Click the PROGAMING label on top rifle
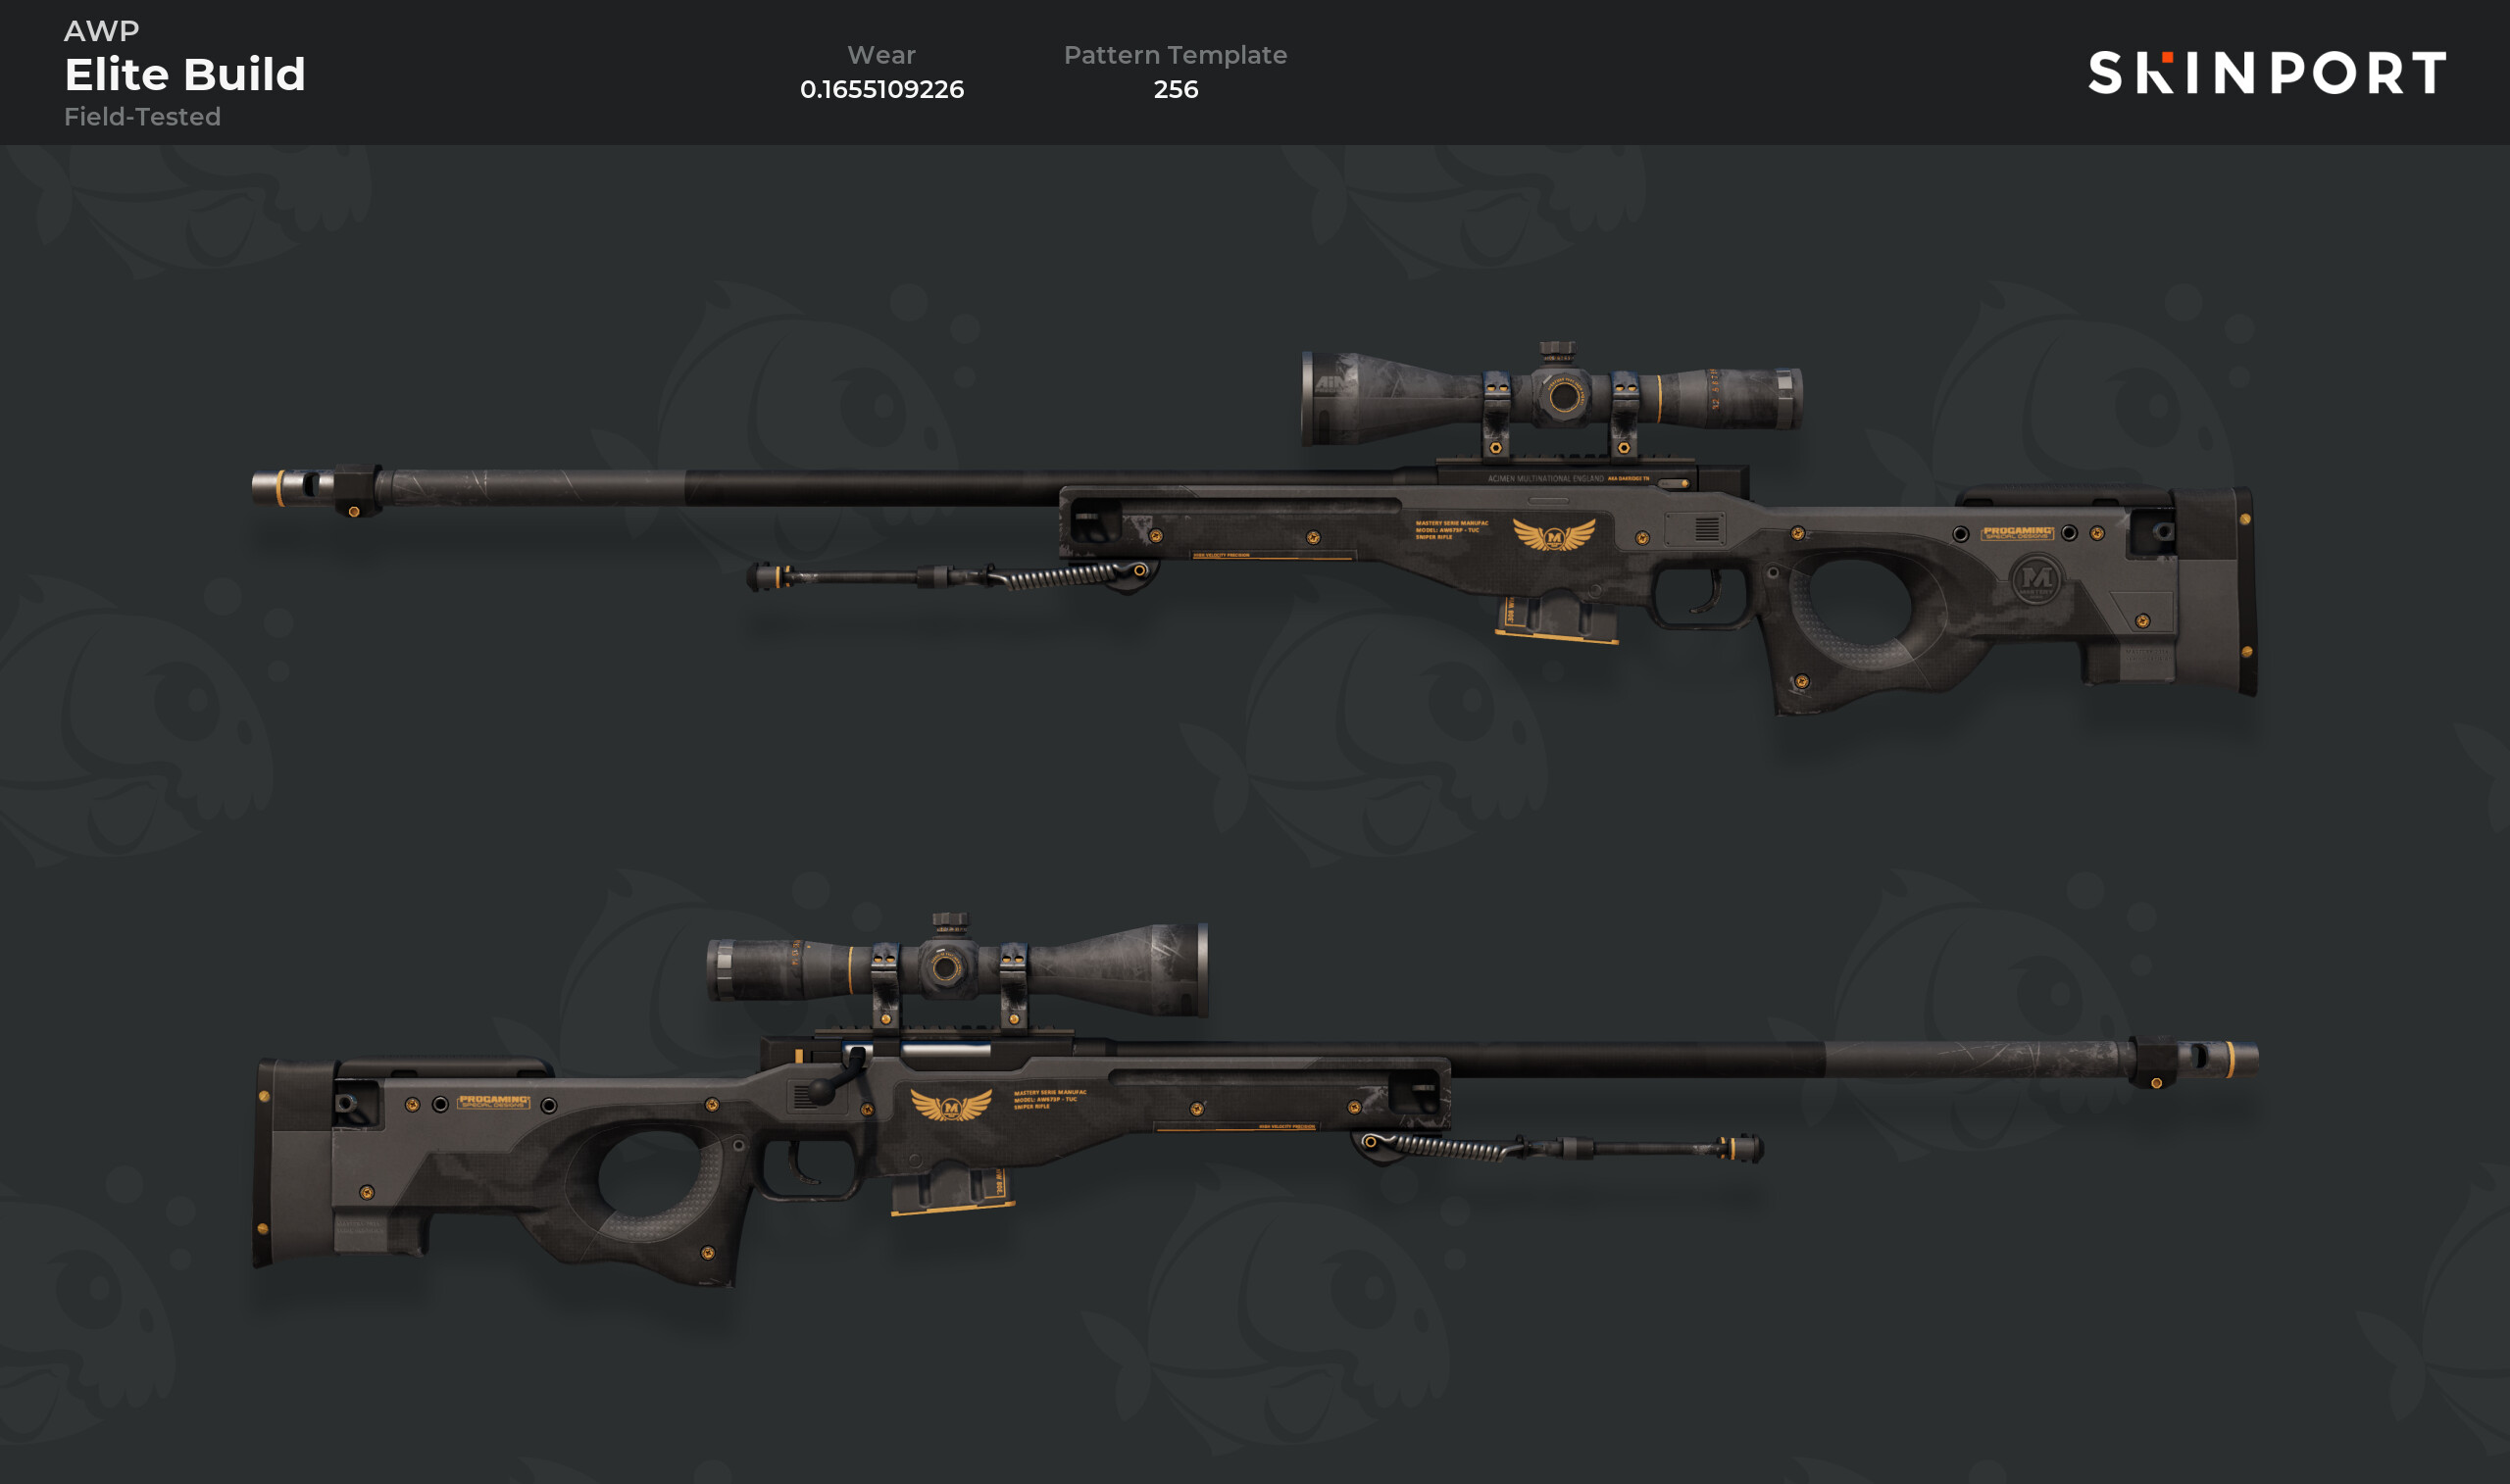 pos(2017,533)
